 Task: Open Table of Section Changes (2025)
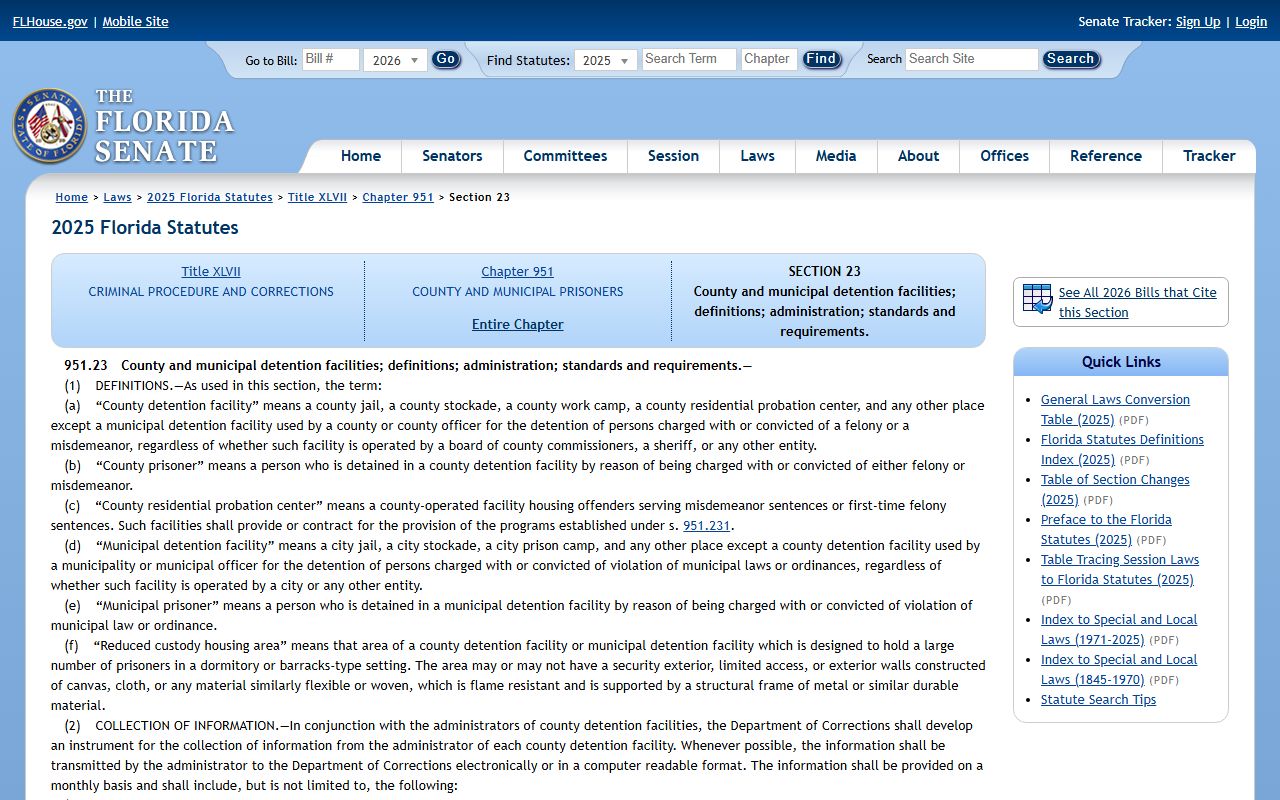(x=1115, y=489)
